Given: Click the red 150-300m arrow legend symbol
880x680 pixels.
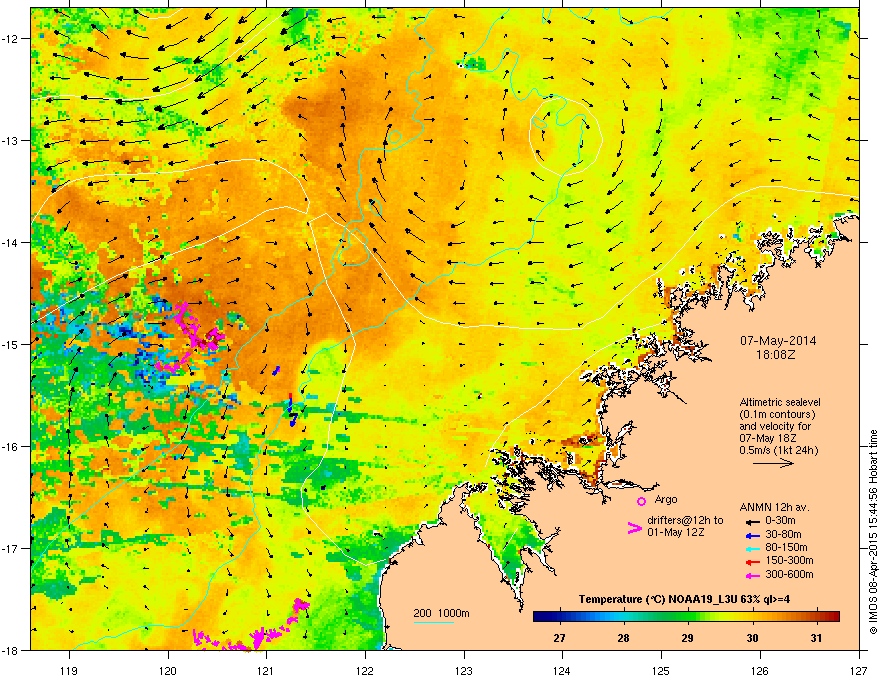Looking at the screenshot, I should (x=753, y=561).
